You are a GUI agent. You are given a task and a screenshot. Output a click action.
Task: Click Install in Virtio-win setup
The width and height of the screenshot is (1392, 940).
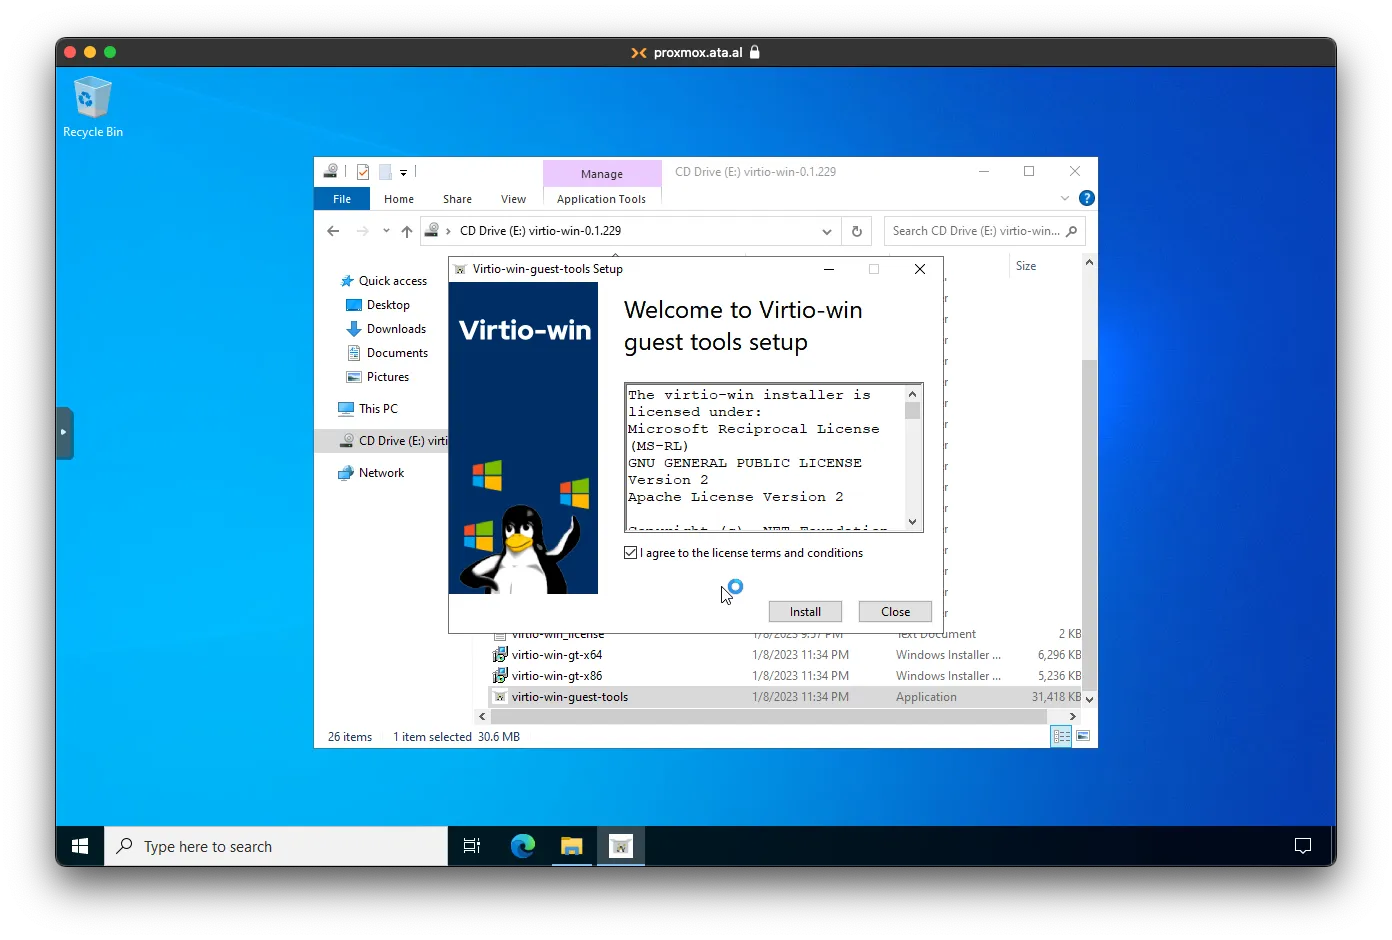point(805,612)
